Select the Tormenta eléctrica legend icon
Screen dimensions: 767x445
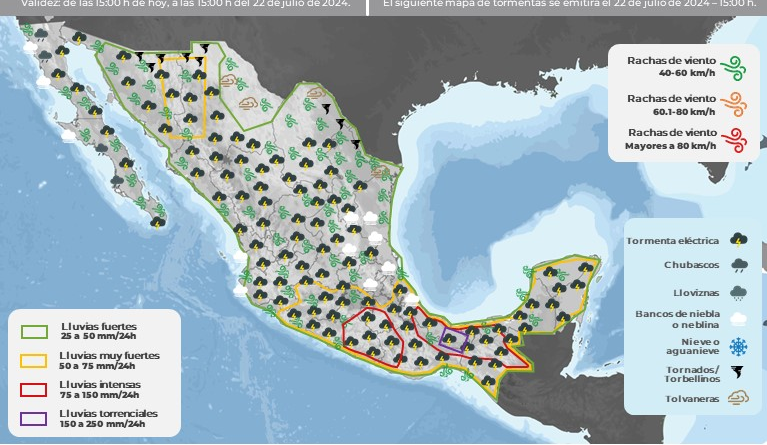click(x=738, y=240)
